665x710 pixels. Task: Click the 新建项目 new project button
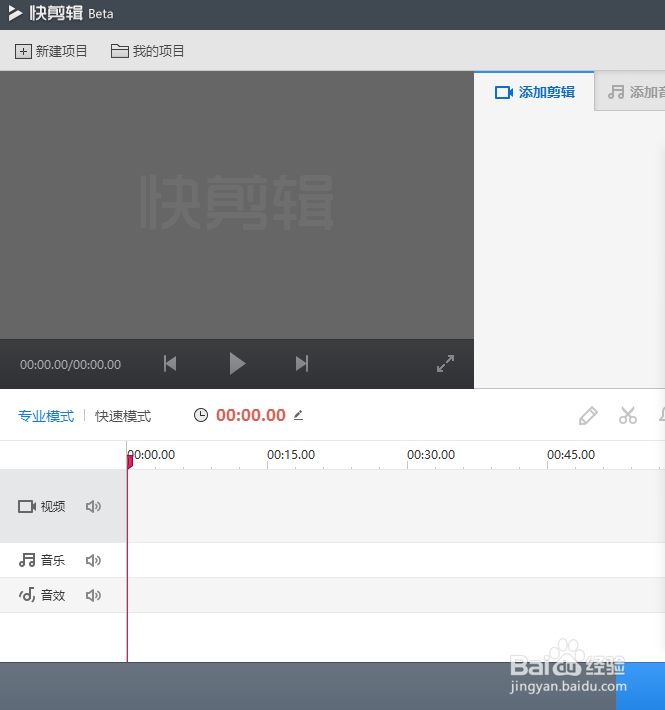coord(51,51)
